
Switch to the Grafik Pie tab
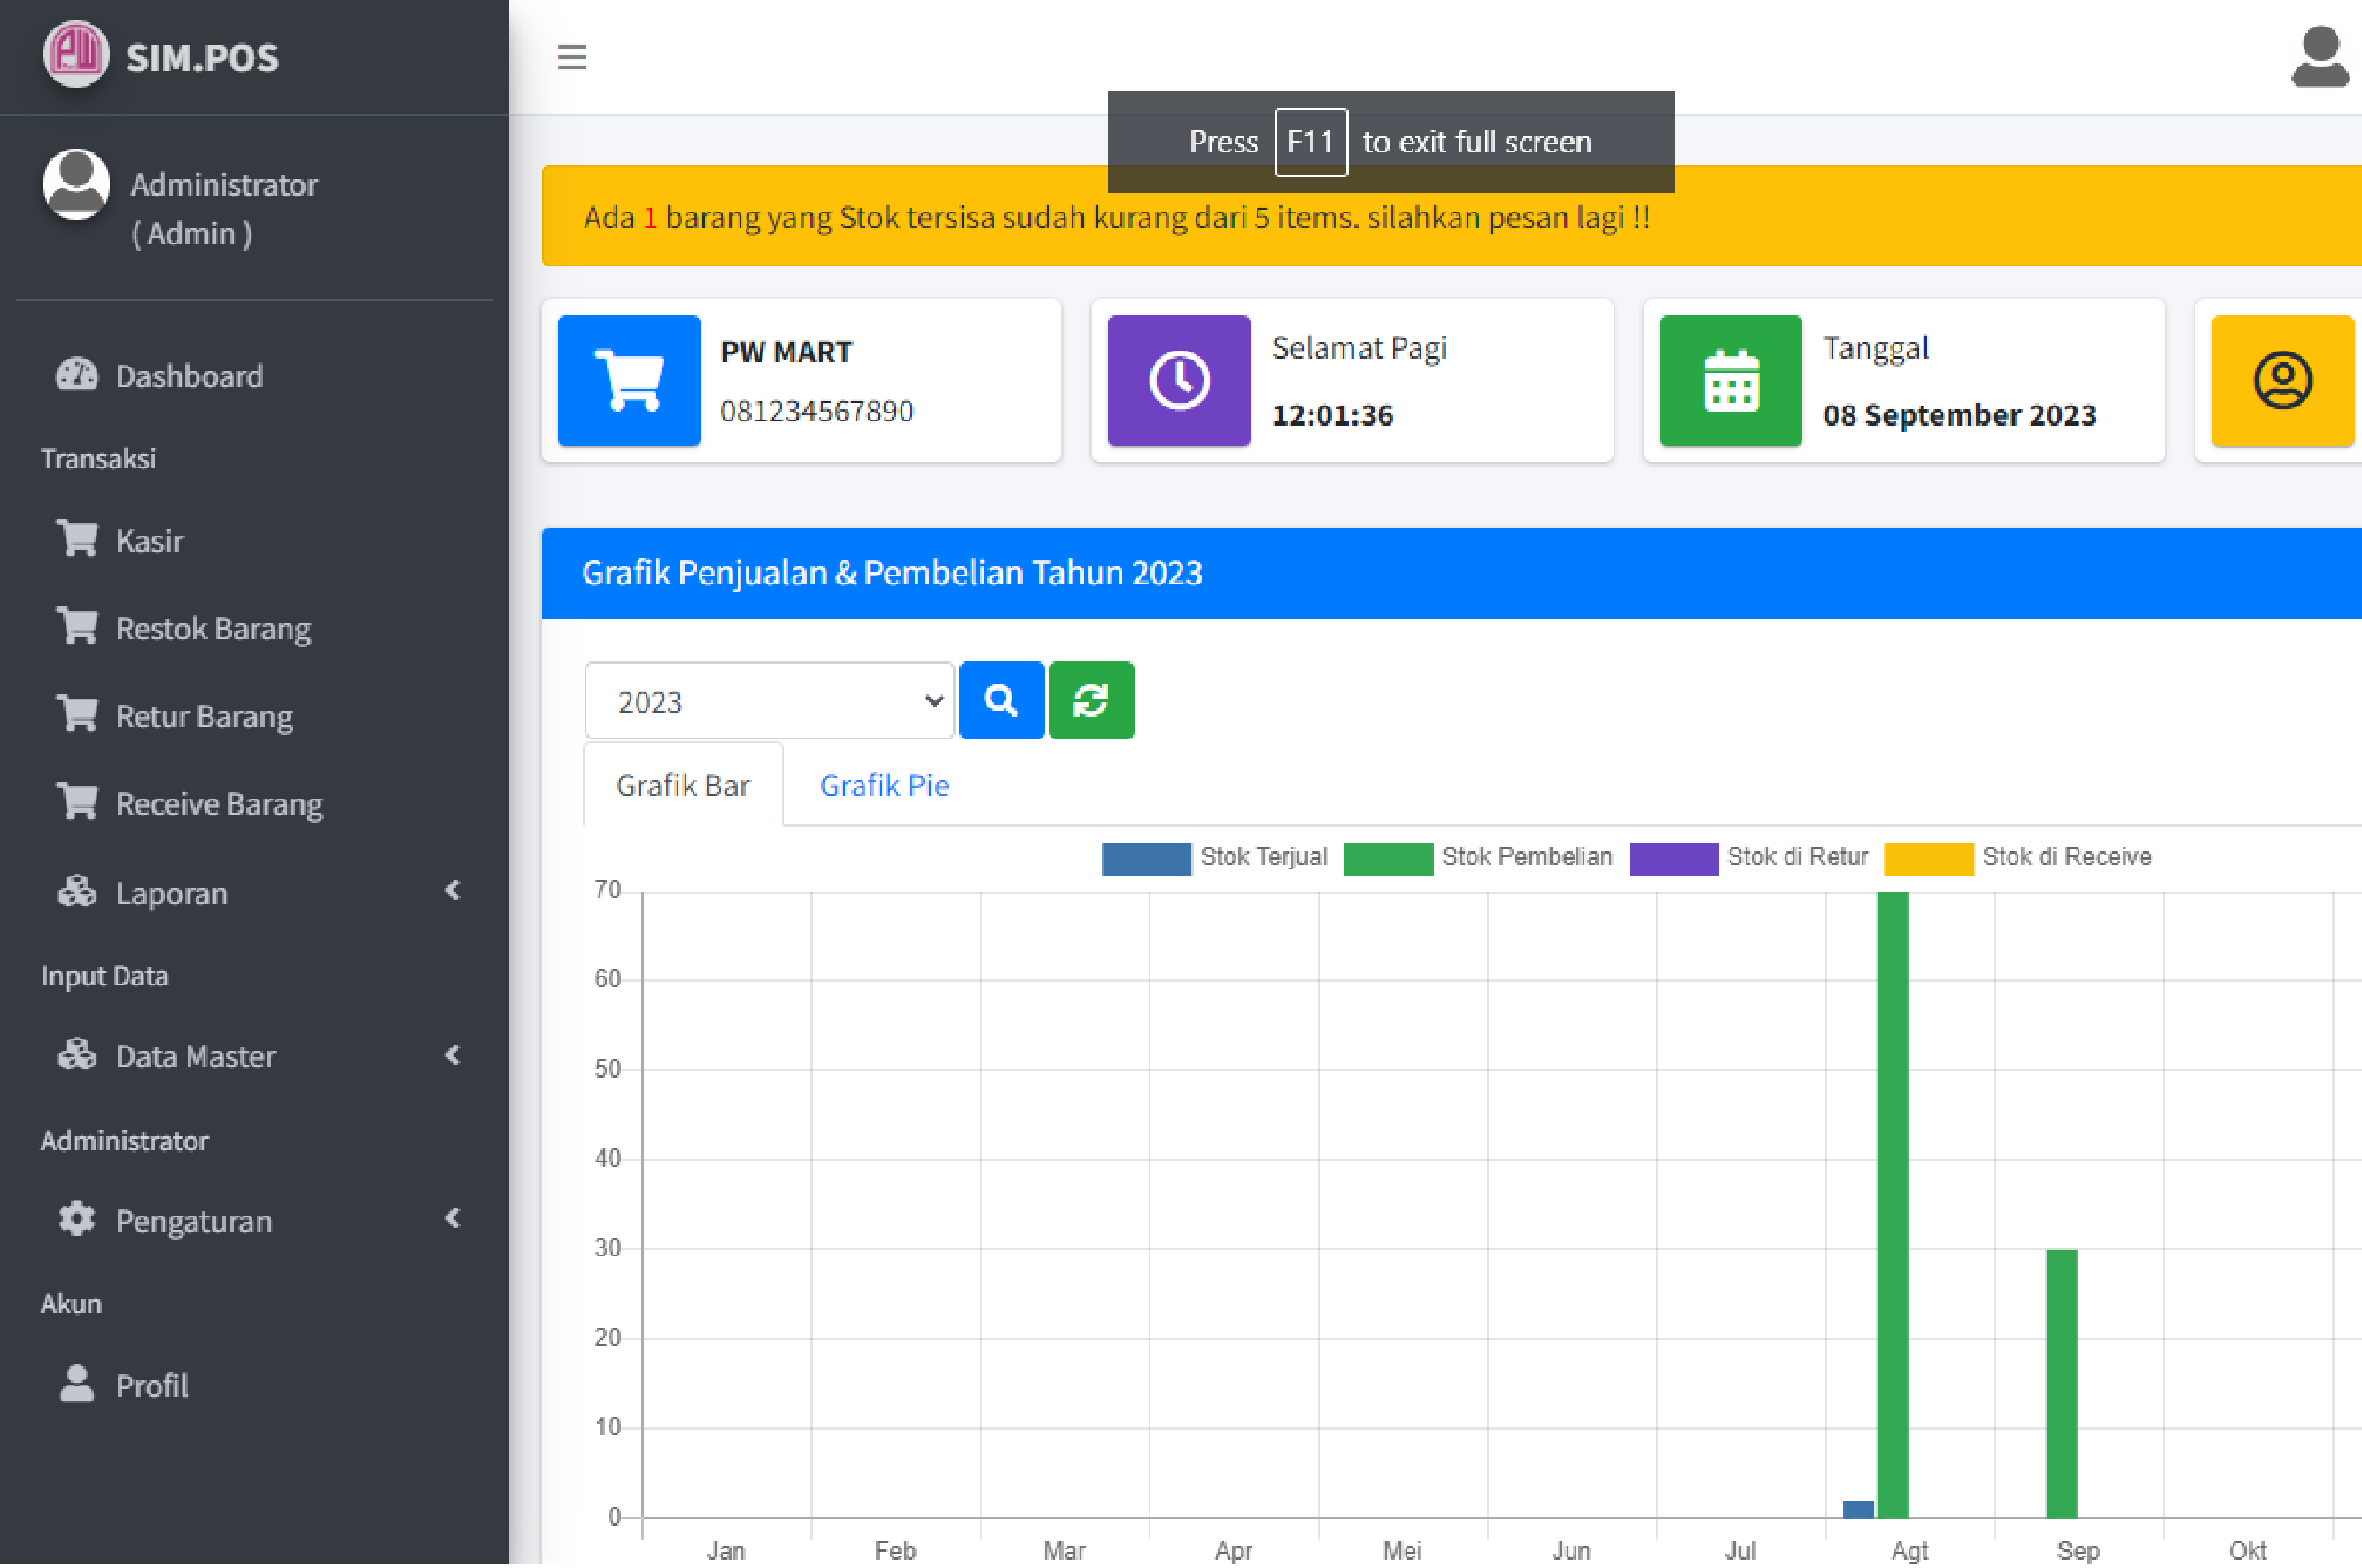(x=884, y=785)
